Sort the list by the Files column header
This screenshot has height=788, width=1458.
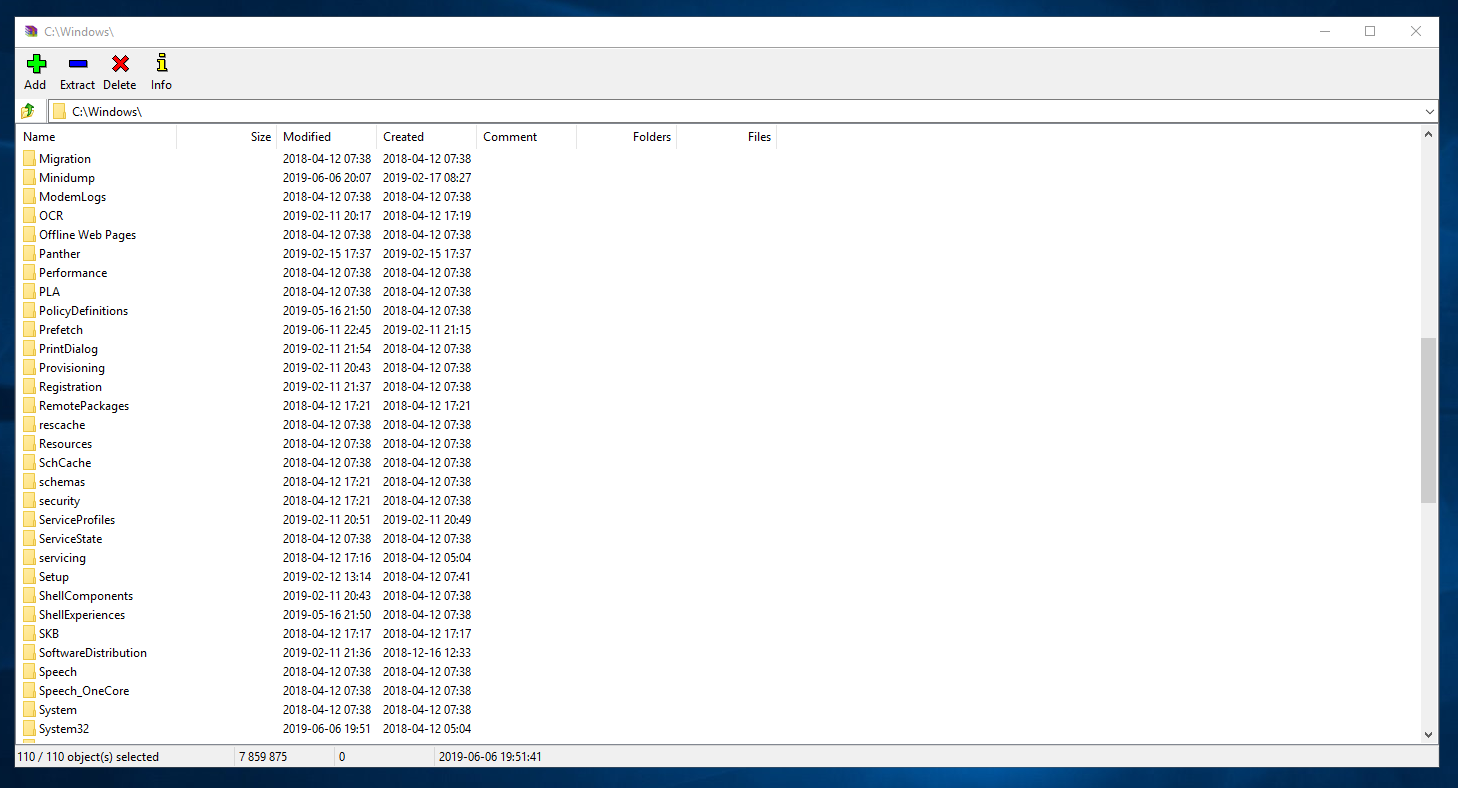coord(727,137)
